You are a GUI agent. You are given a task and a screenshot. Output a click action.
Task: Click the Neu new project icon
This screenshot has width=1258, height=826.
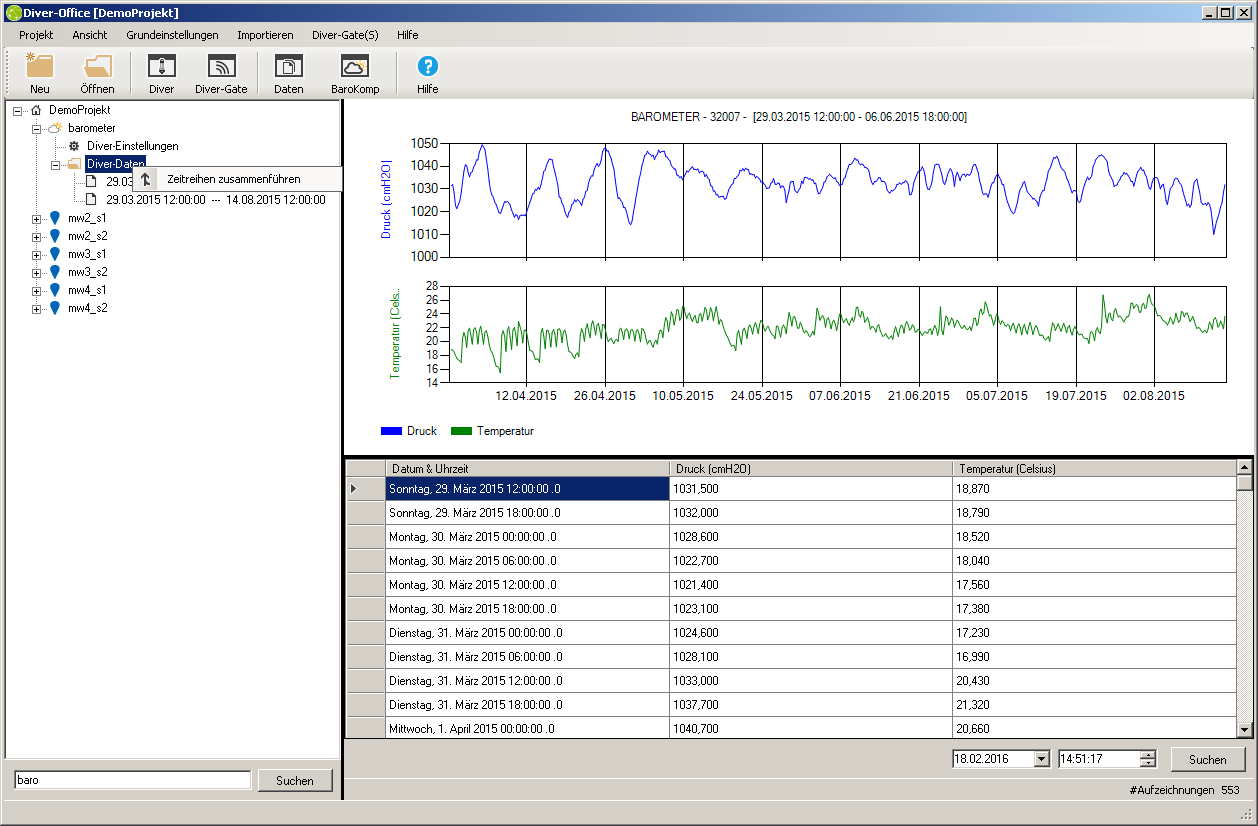click(x=40, y=72)
